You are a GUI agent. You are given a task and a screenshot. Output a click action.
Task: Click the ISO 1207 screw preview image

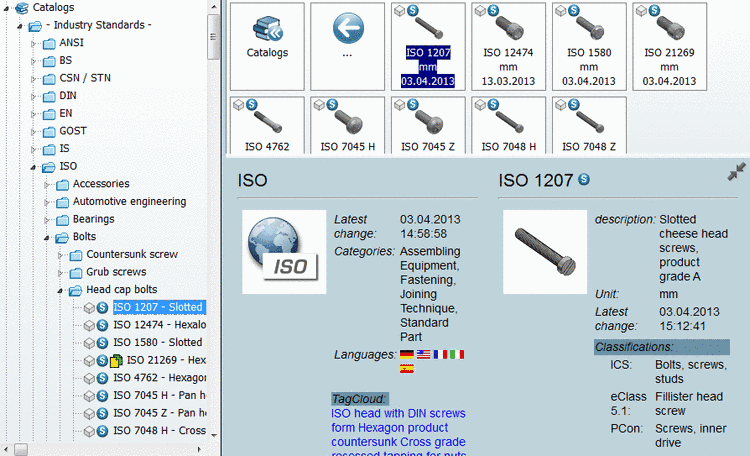pos(545,252)
